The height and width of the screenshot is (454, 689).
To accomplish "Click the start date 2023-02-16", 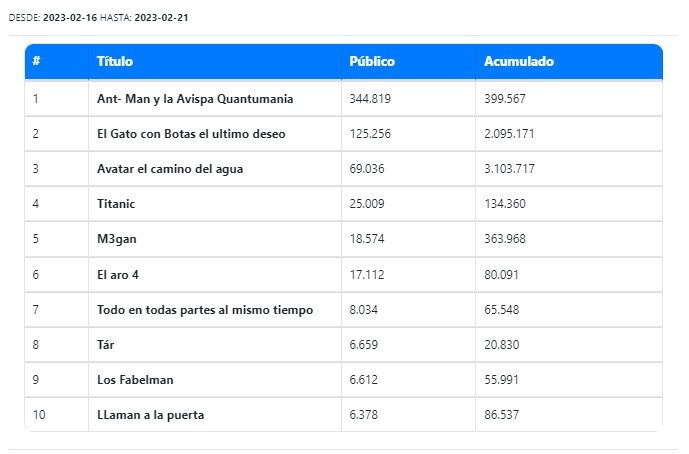I will (69, 19).
